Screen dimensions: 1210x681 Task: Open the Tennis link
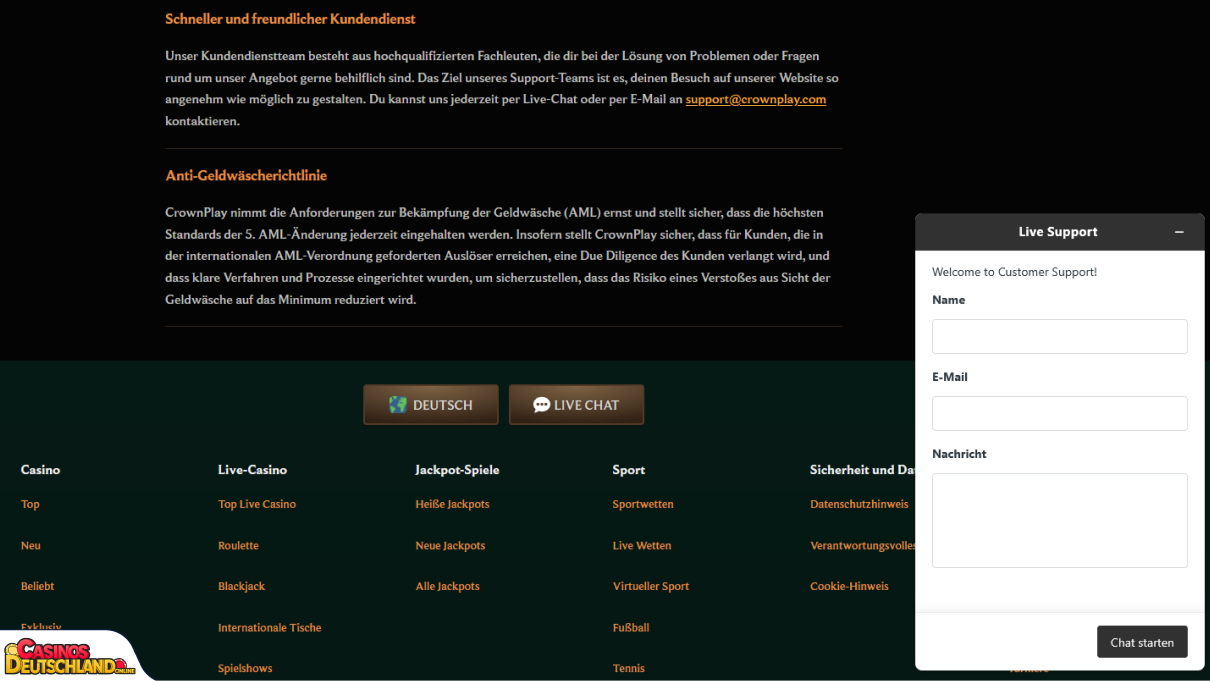pos(629,668)
